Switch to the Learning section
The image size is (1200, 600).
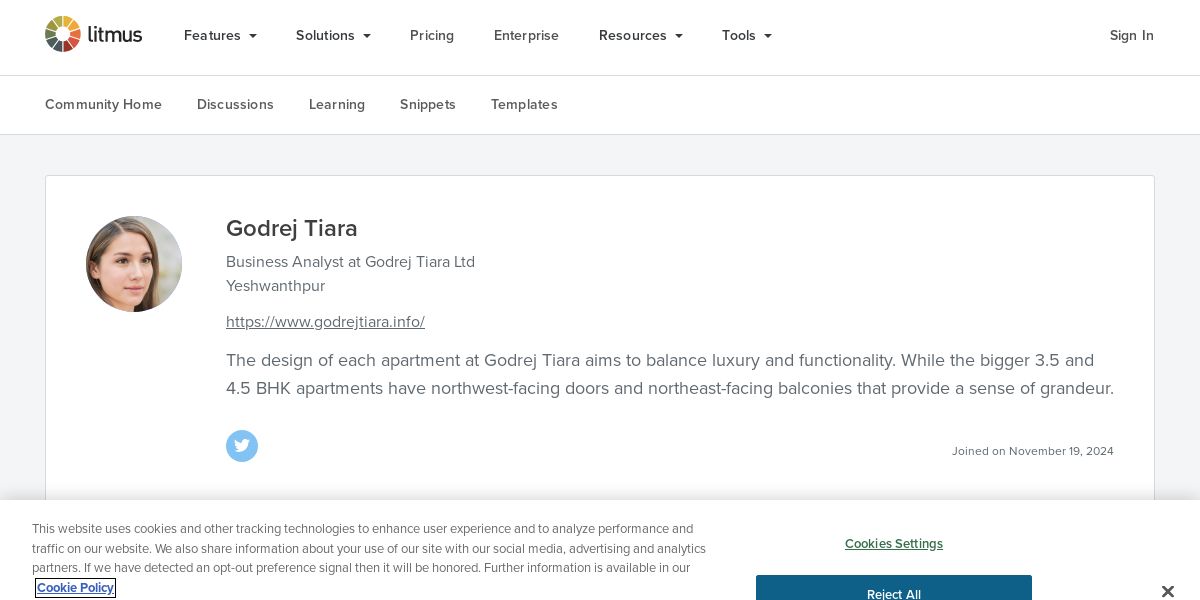pos(337,104)
